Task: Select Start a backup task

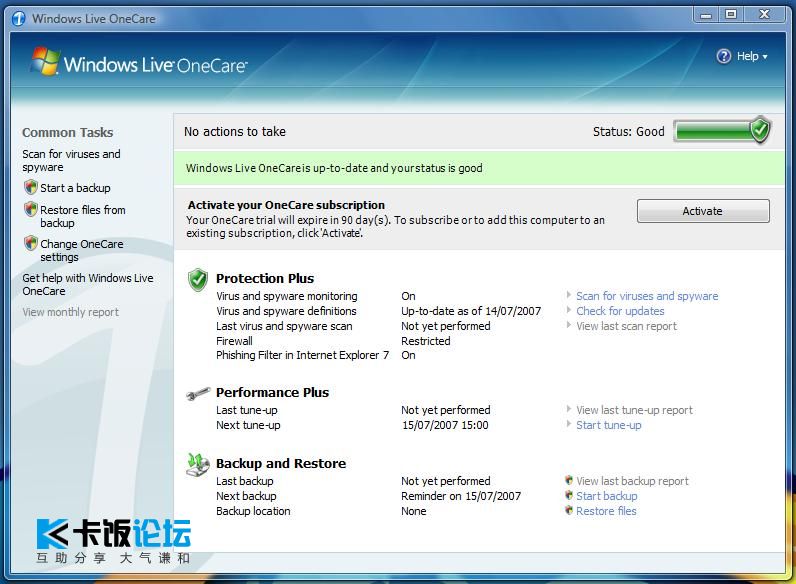Action: [75, 188]
